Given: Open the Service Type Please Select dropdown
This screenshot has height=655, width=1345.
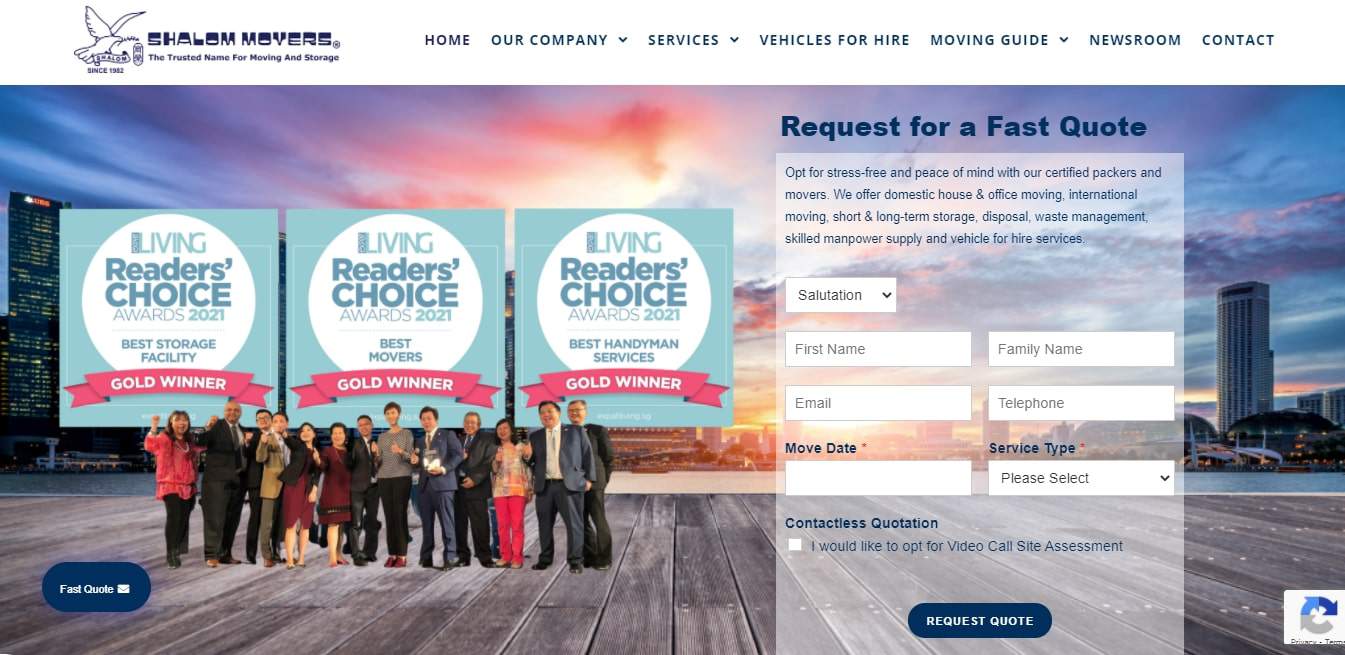Looking at the screenshot, I should tap(1081, 478).
